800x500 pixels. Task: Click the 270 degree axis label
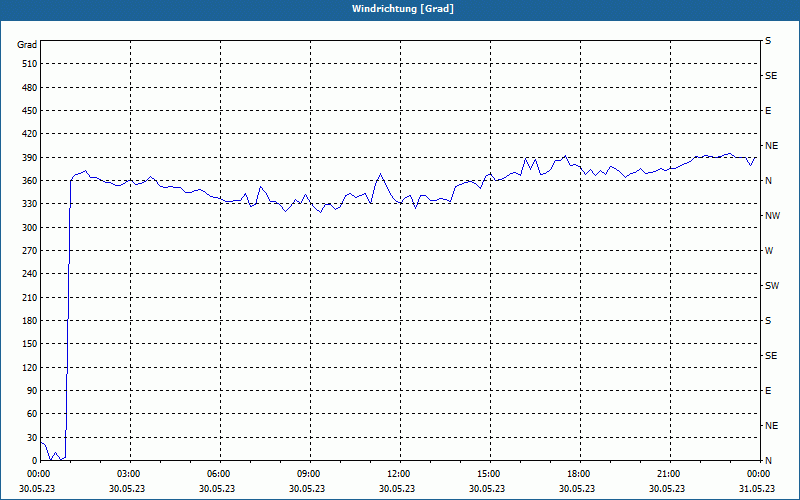pos(30,251)
